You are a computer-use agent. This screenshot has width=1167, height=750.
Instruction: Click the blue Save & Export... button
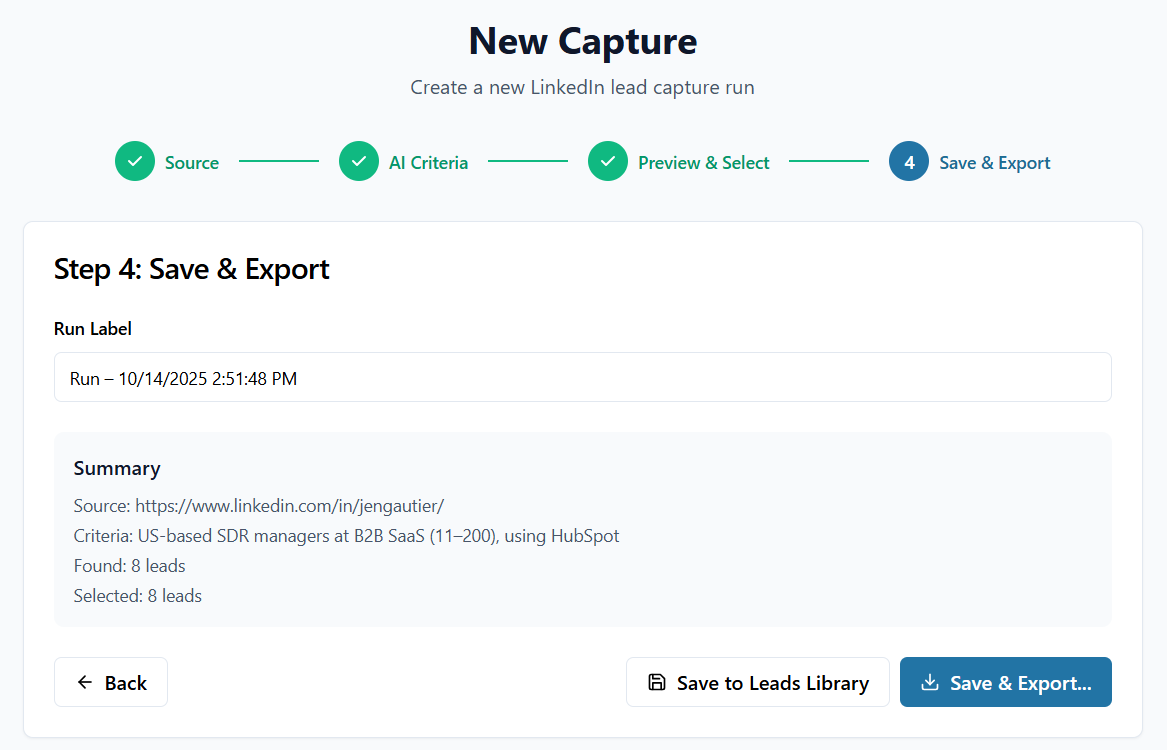(x=1005, y=683)
